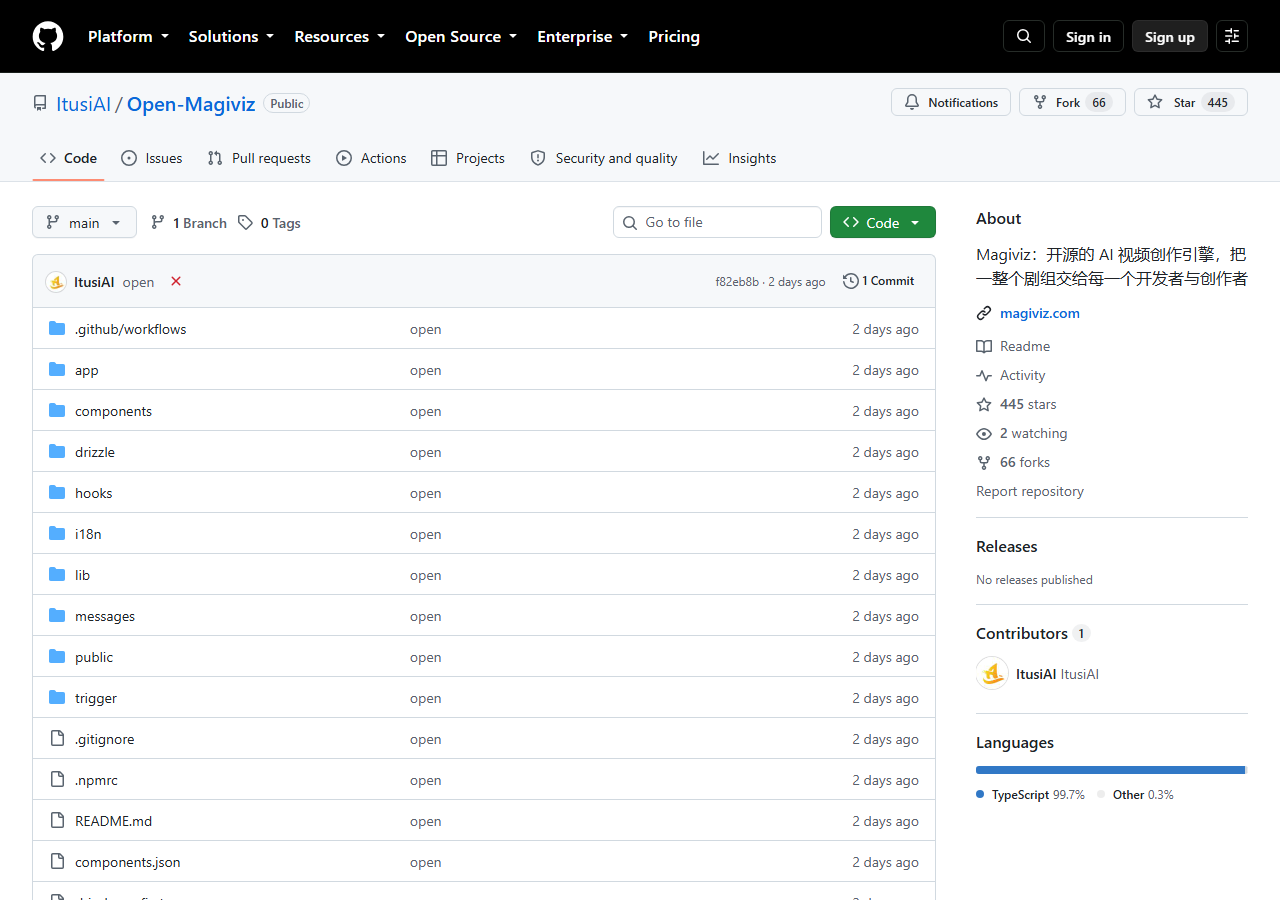Image resolution: width=1280 pixels, height=900 pixels.
Task: Click the ItusiAI contributor avatar
Action: [x=992, y=673]
